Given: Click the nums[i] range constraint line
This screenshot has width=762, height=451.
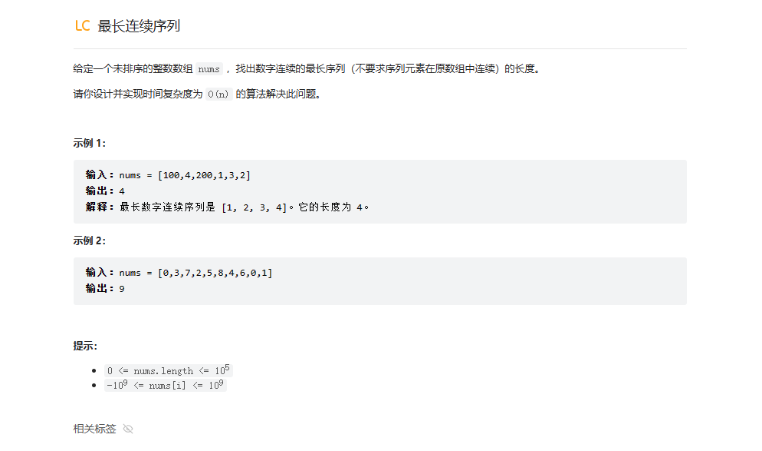Looking at the screenshot, I should (165, 385).
